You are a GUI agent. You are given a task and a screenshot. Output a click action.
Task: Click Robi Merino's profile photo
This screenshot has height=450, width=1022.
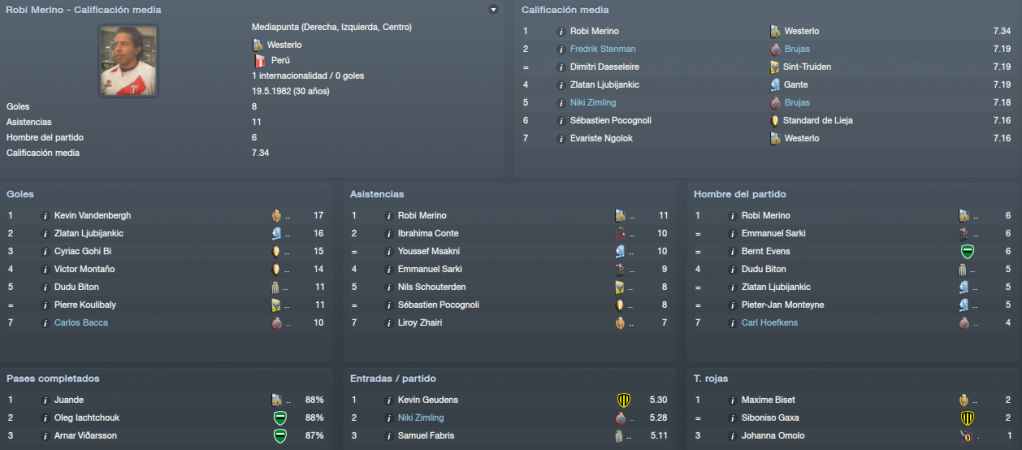[x=128, y=61]
